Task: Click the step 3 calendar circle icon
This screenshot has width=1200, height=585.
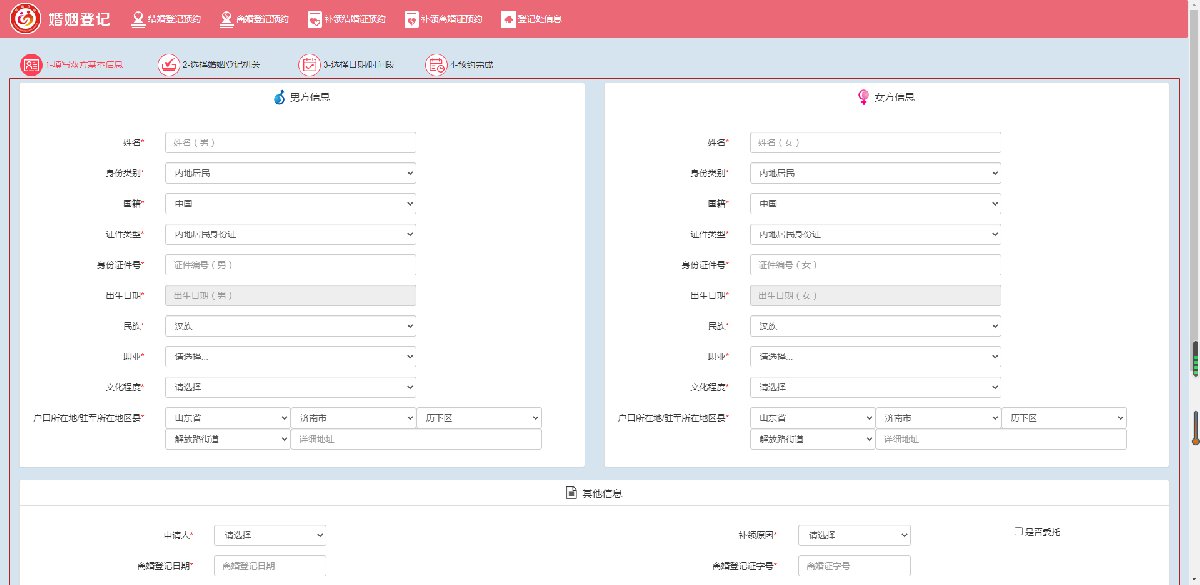Action: [x=309, y=65]
